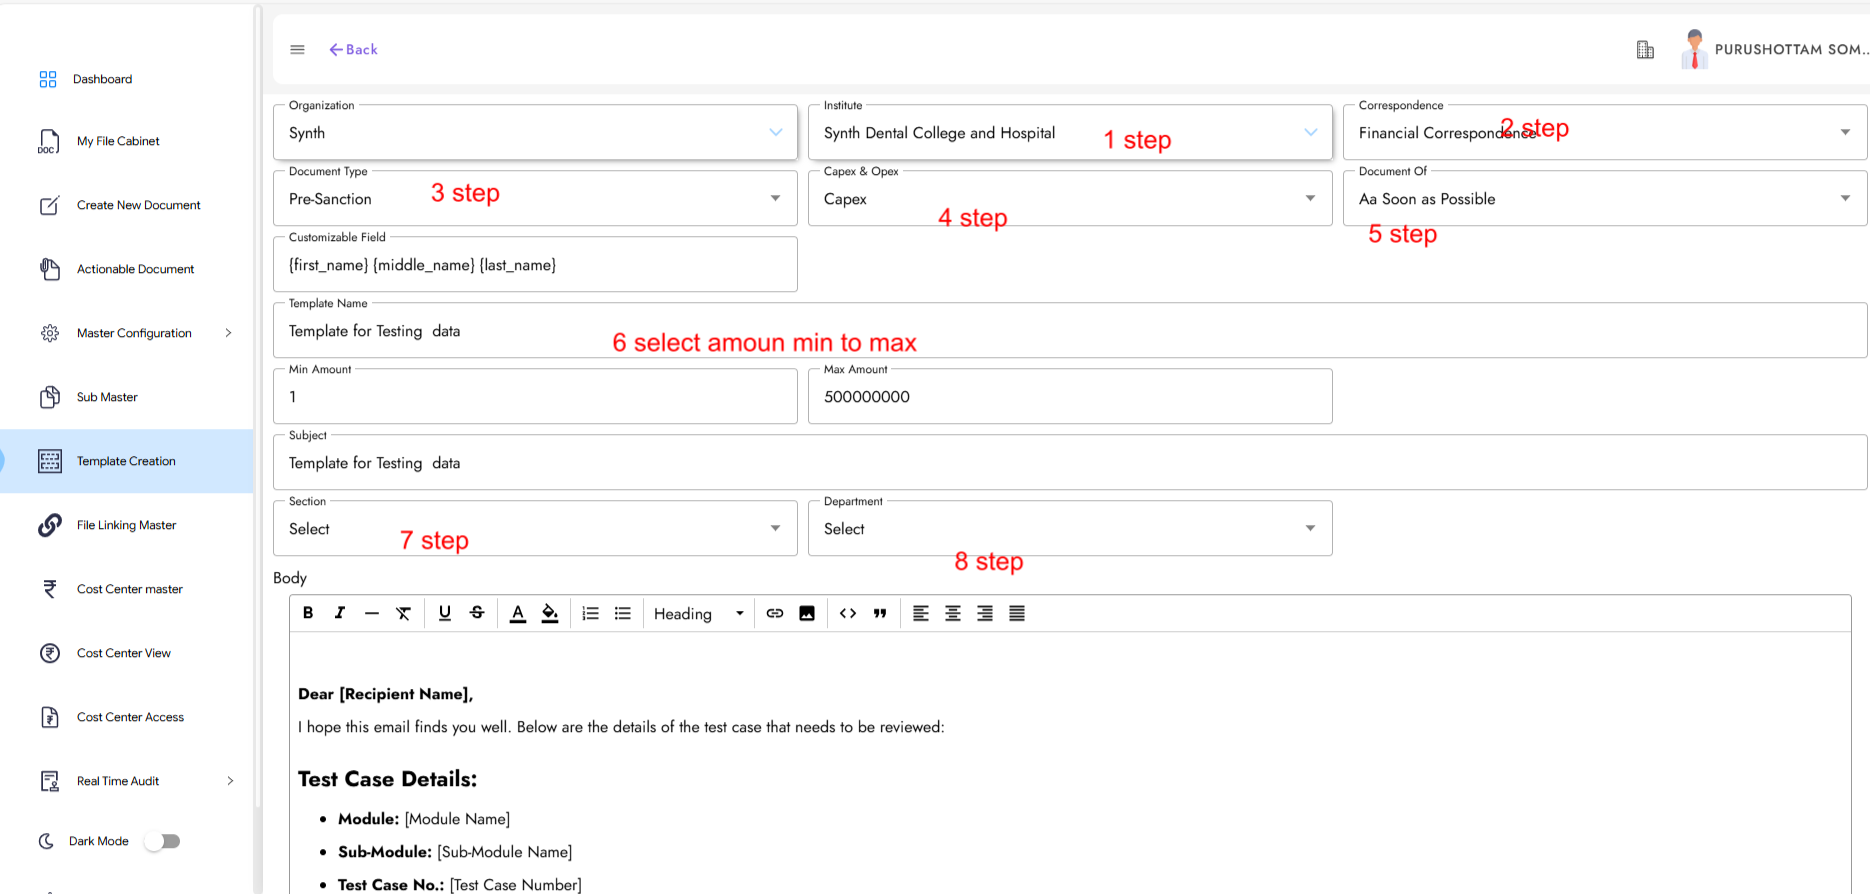This screenshot has height=894, width=1870.
Task: Underline the selected body text
Action: pyautogui.click(x=445, y=613)
